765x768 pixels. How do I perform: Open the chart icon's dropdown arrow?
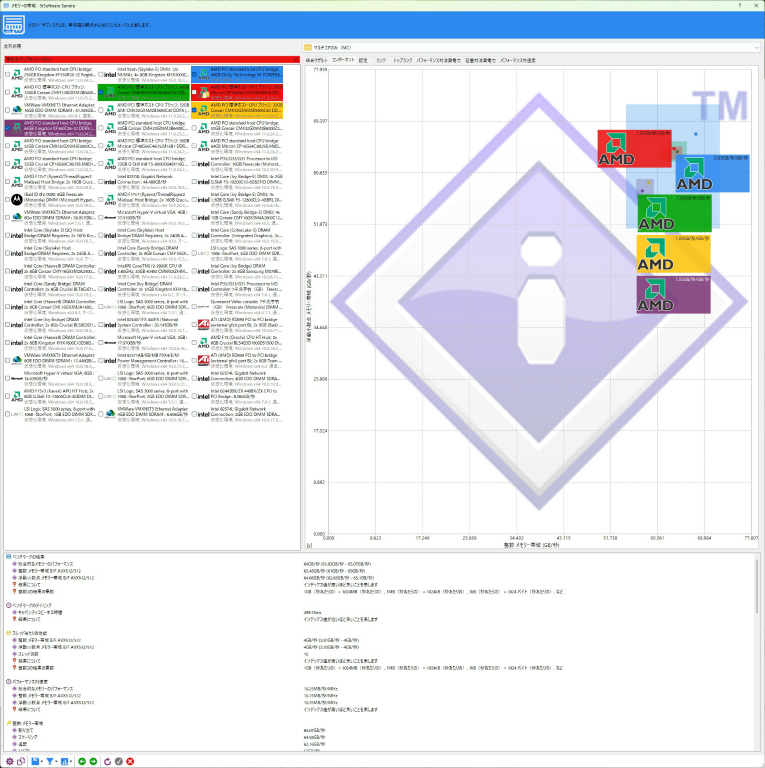pyautogui.click(x=71, y=761)
